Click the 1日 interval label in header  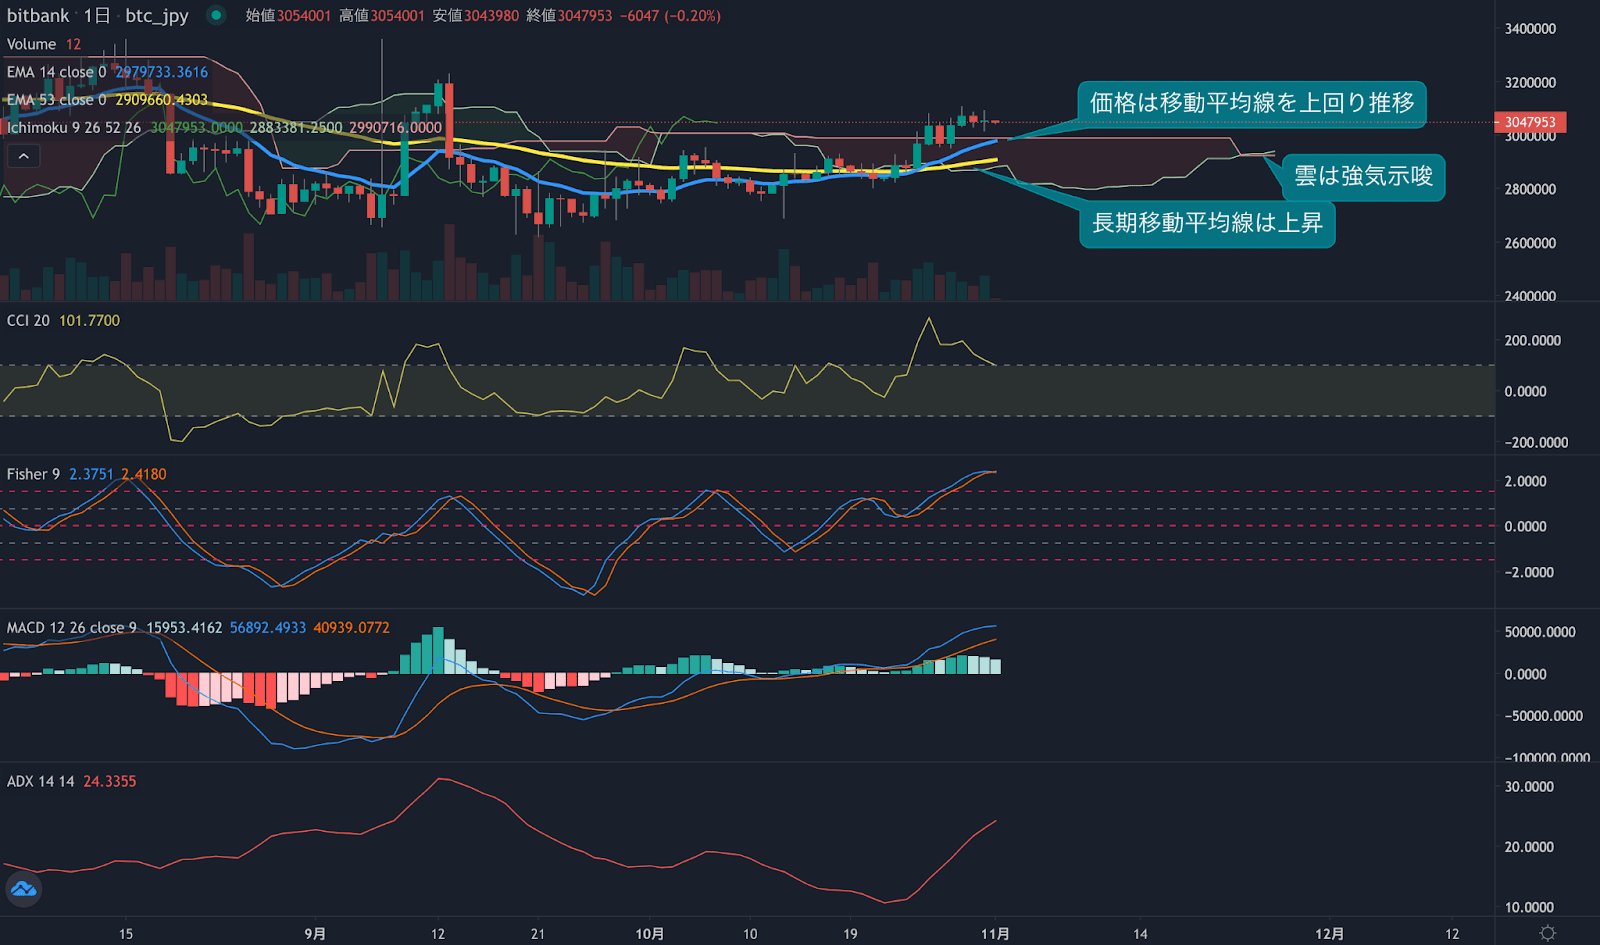coord(97,16)
